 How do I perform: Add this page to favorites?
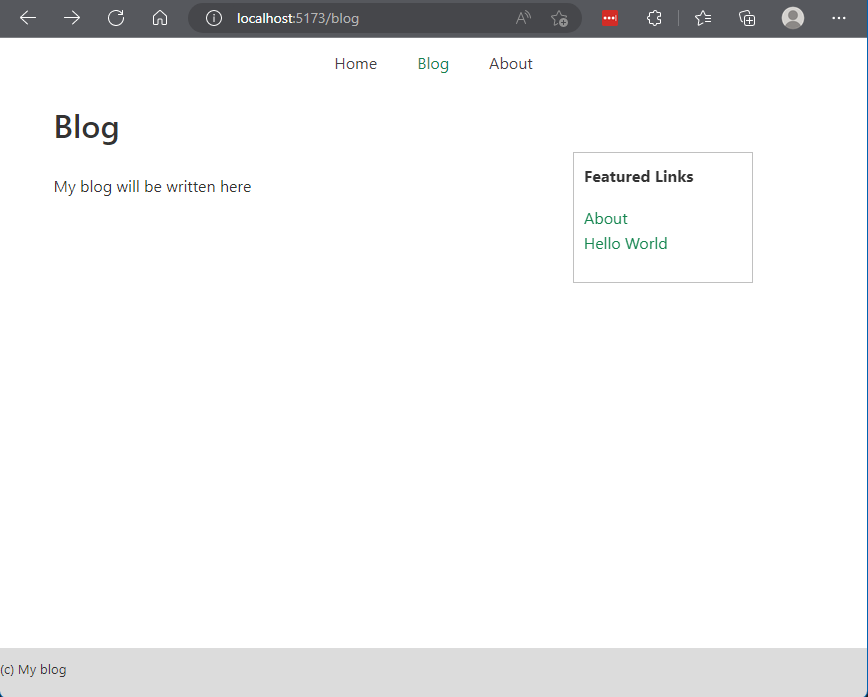pos(559,17)
